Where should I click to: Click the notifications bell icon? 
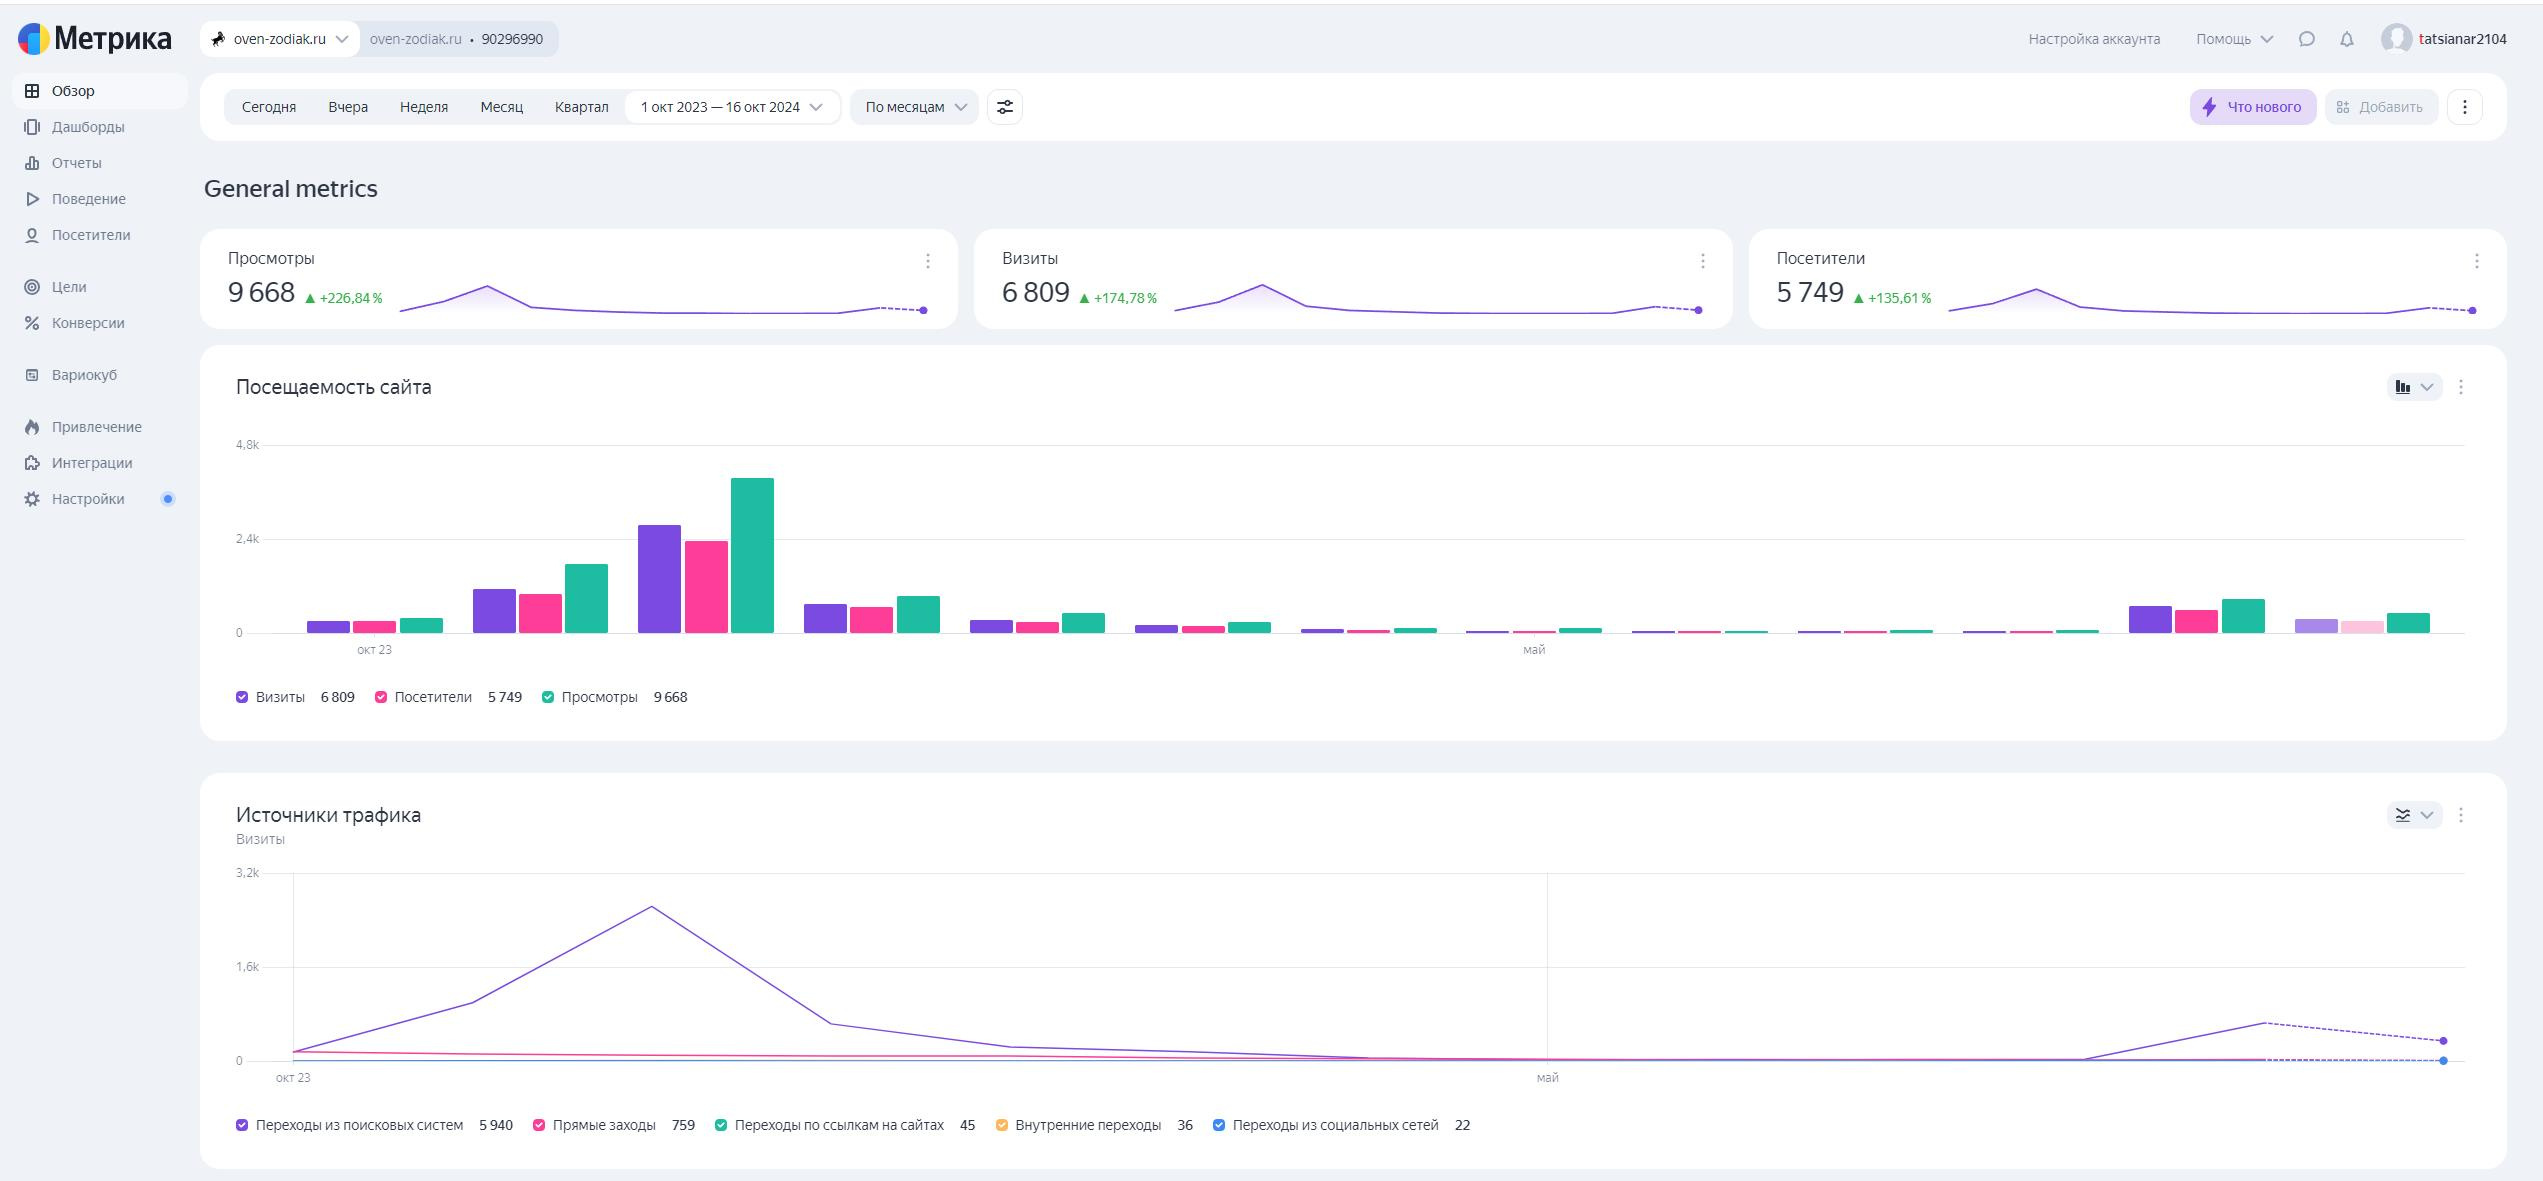2346,39
